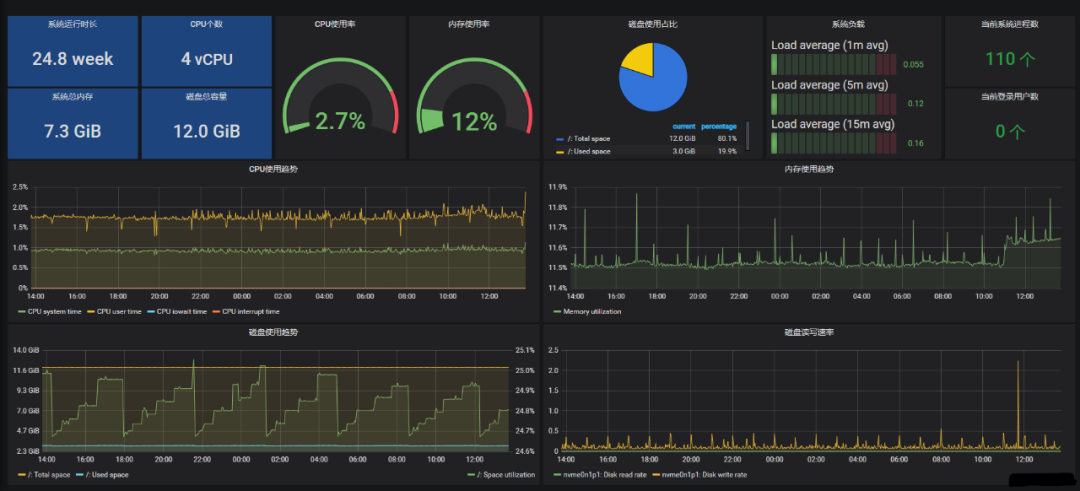
Task: Open the 内存使用趋势 panel title menu
Action: (809, 169)
